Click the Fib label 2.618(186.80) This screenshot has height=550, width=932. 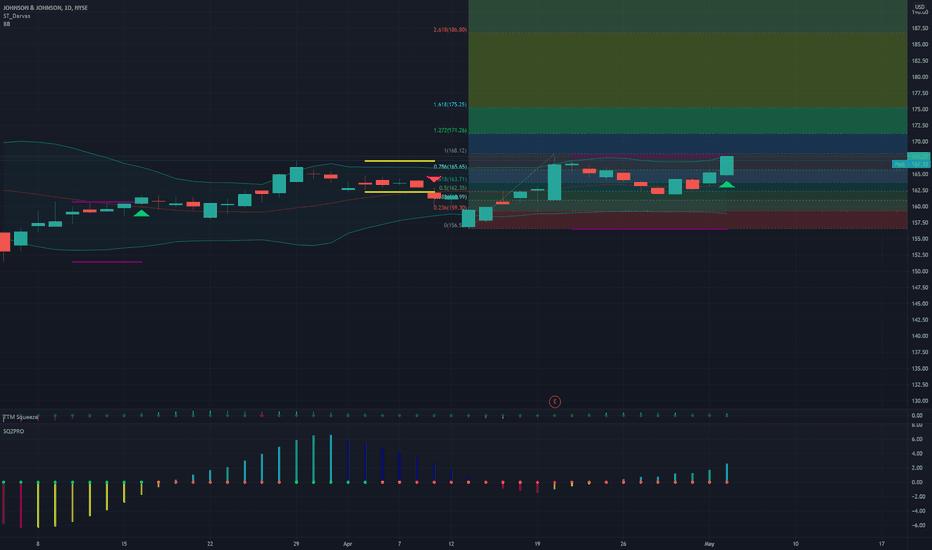coord(450,30)
